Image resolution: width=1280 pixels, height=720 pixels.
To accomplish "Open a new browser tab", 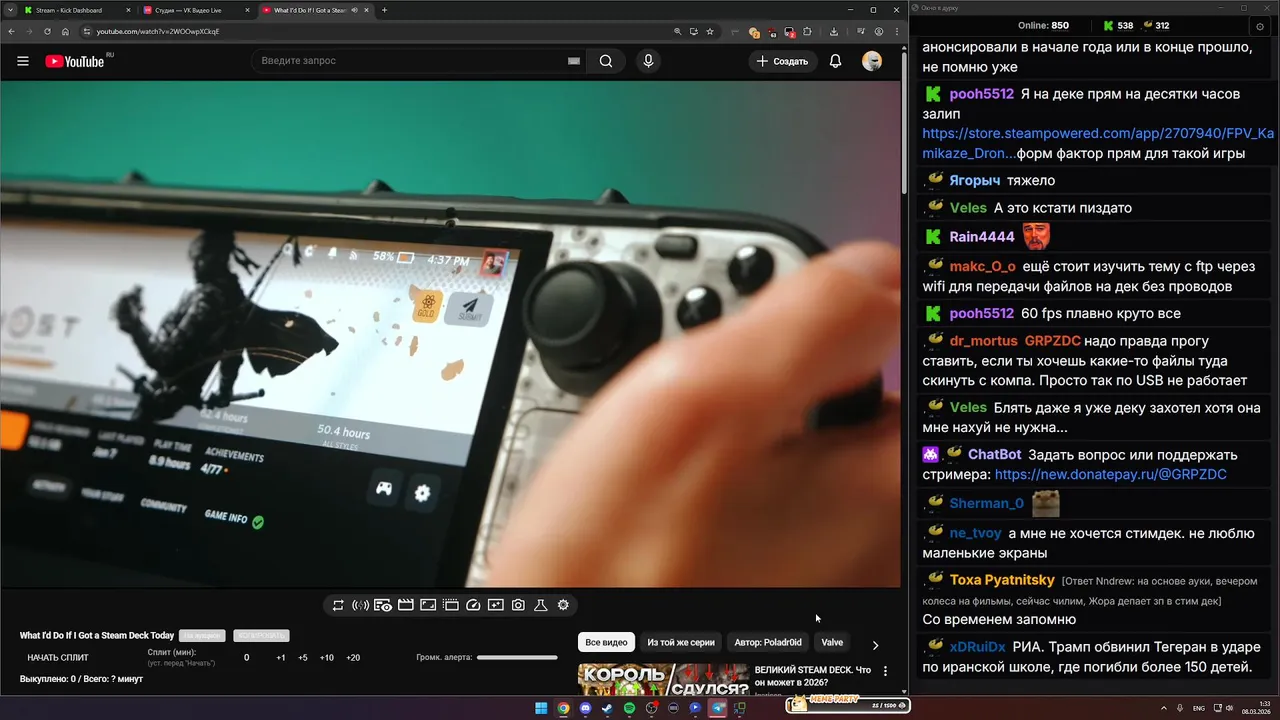I will click(x=384, y=10).
